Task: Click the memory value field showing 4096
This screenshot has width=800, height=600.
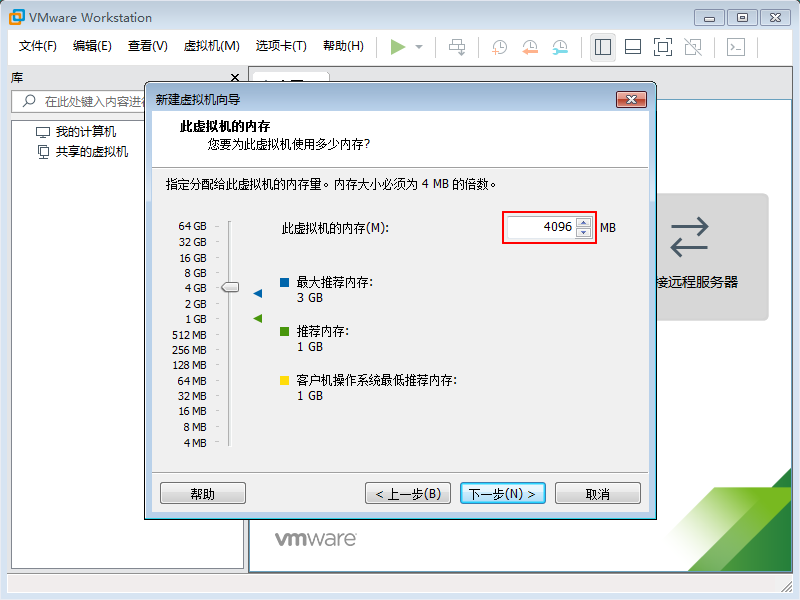Action: 540,227
